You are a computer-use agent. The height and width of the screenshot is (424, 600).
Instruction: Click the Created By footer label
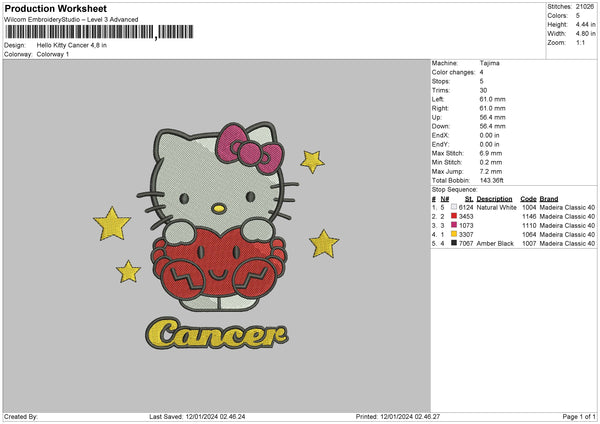pos(21,417)
